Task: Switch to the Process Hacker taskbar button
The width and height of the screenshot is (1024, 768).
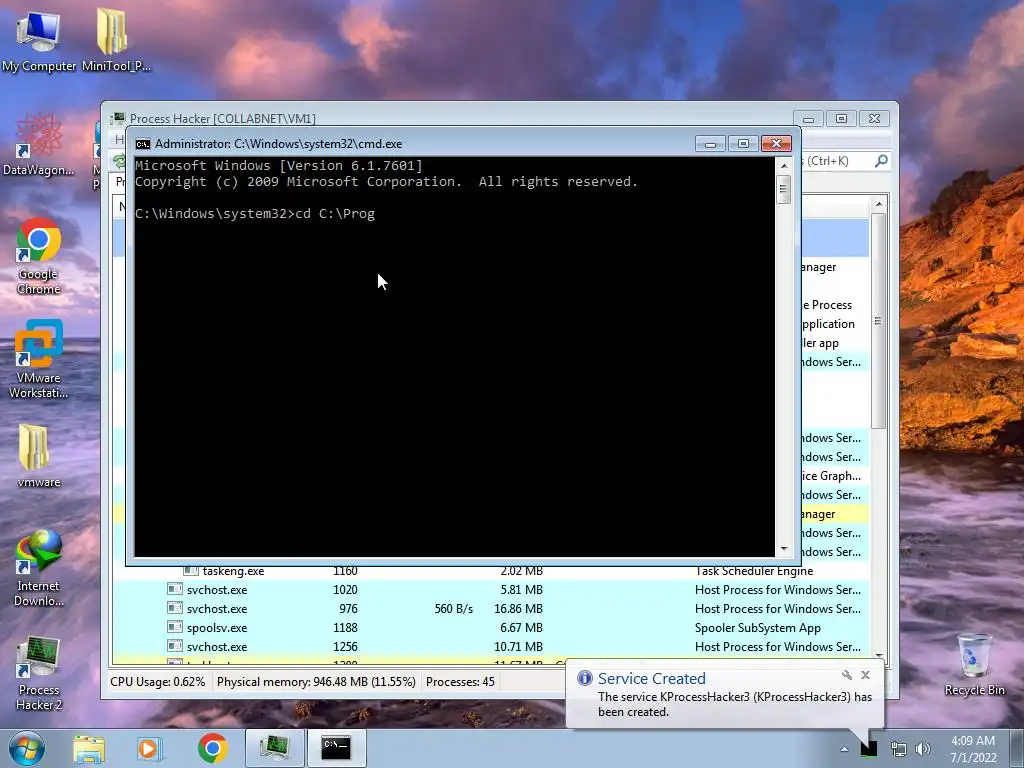Action: [x=274, y=748]
